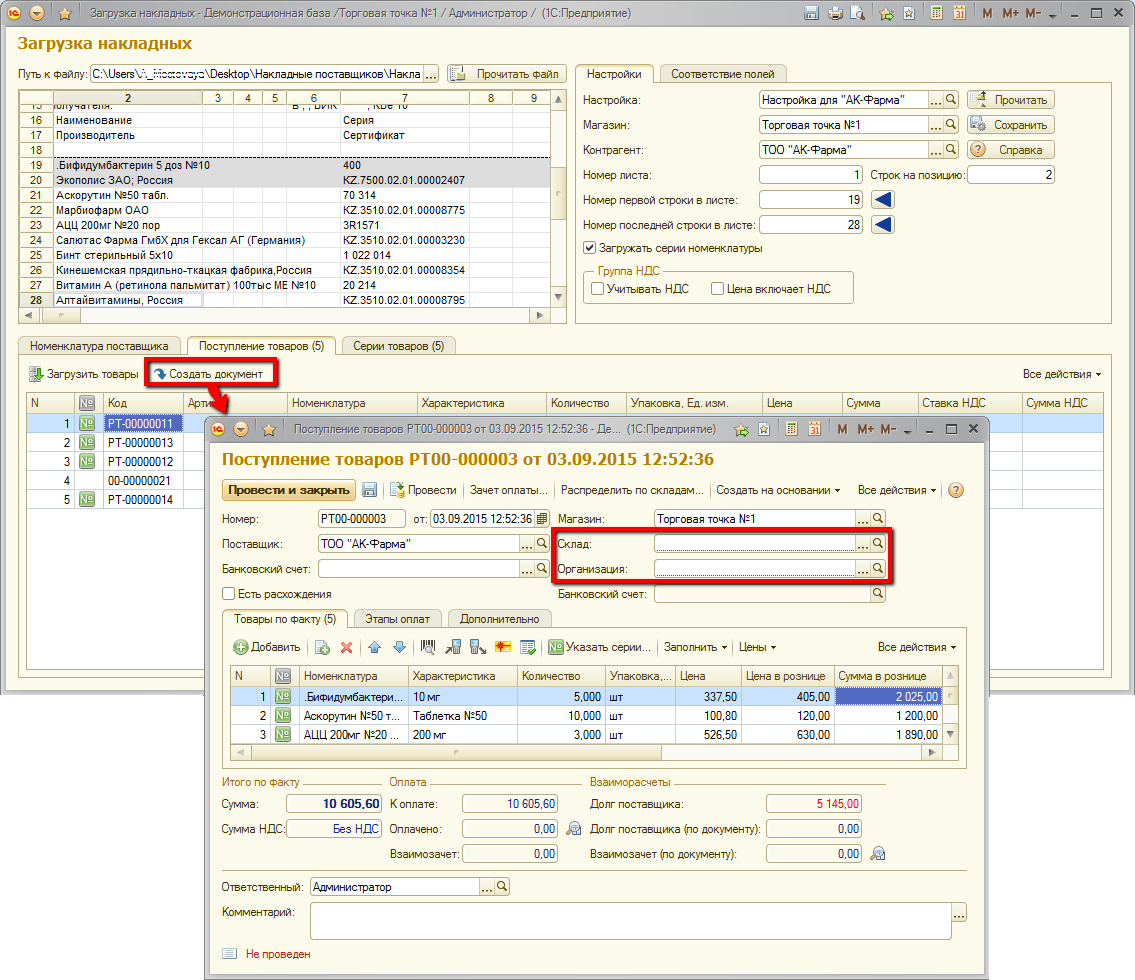
Task: Switch to the Соответствие полей tab
Action: click(724, 74)
